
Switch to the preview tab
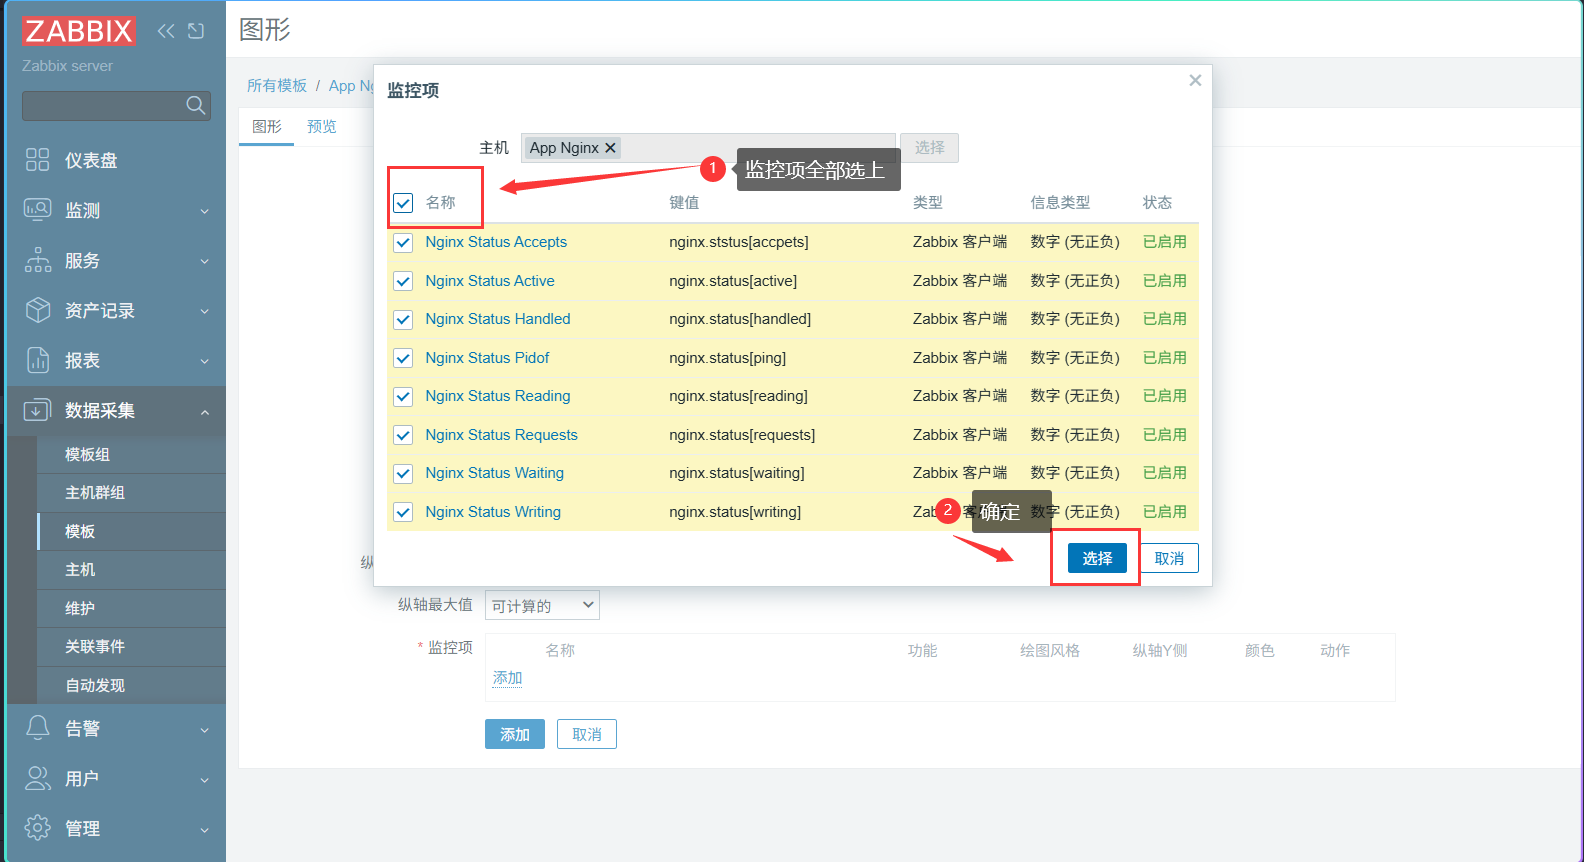click(x=322, y=126)
